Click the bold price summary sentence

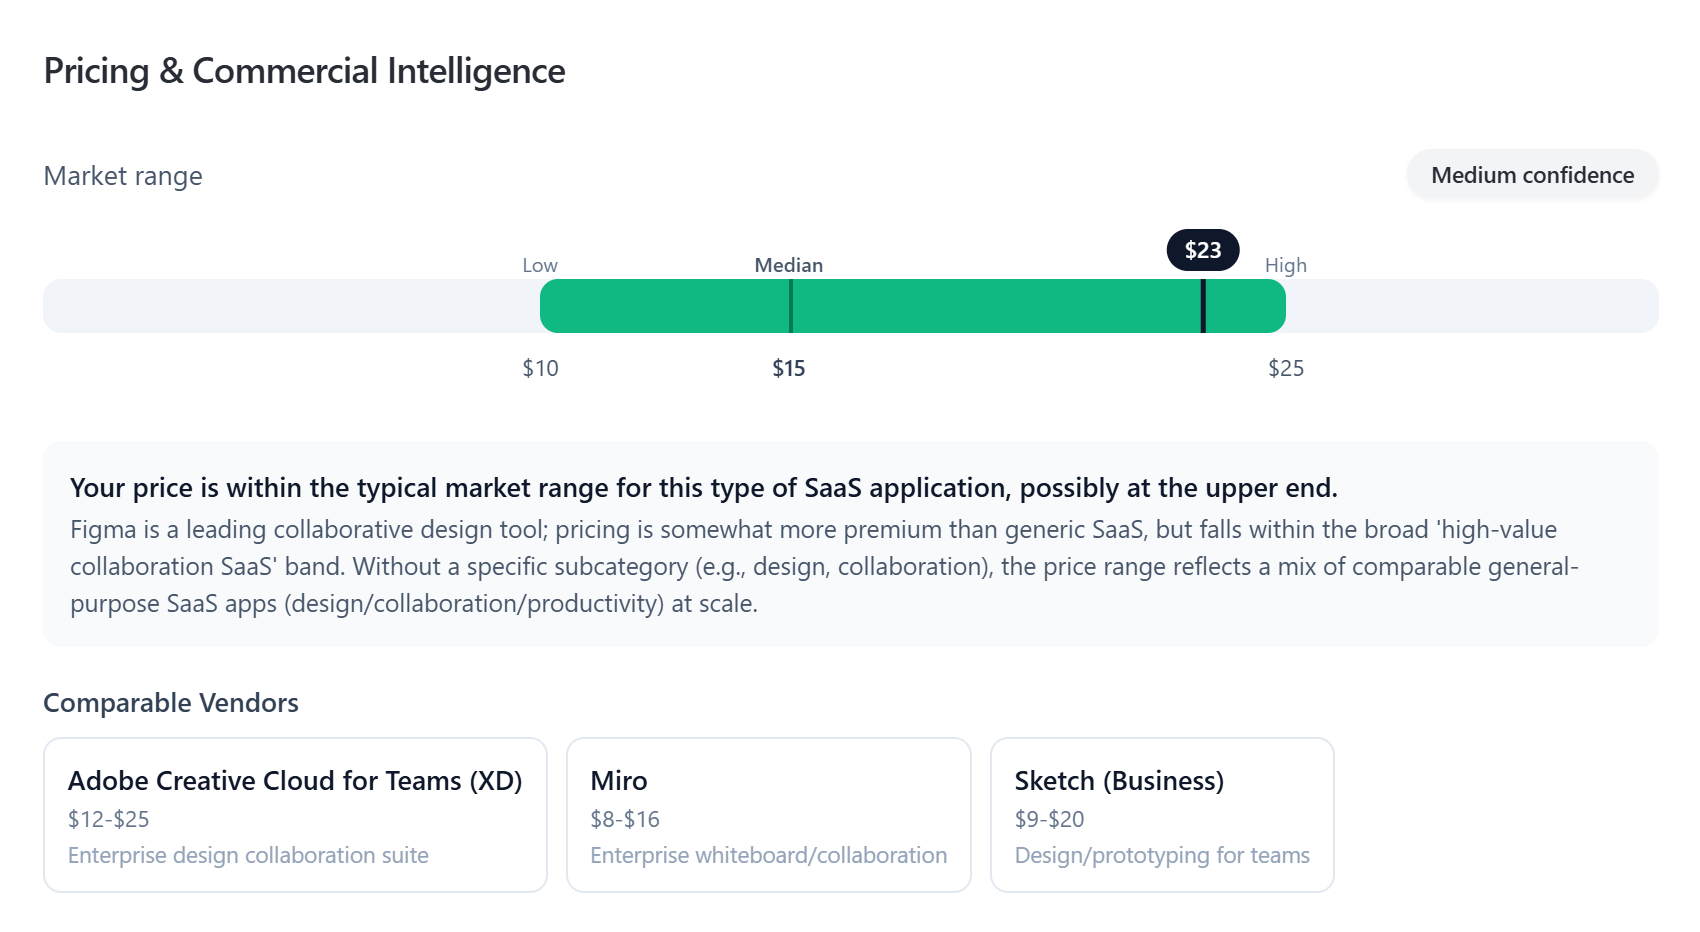coord(704,488)
